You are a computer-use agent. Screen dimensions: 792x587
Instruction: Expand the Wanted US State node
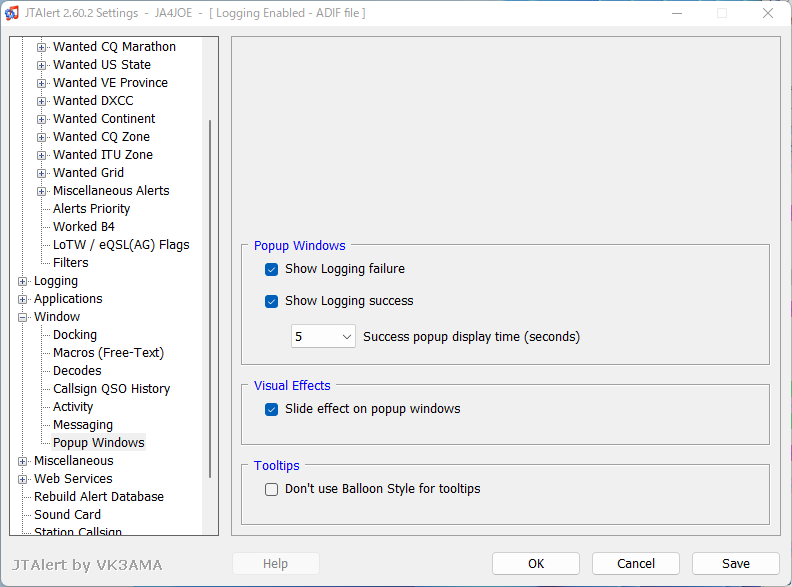tap(41, 66)
